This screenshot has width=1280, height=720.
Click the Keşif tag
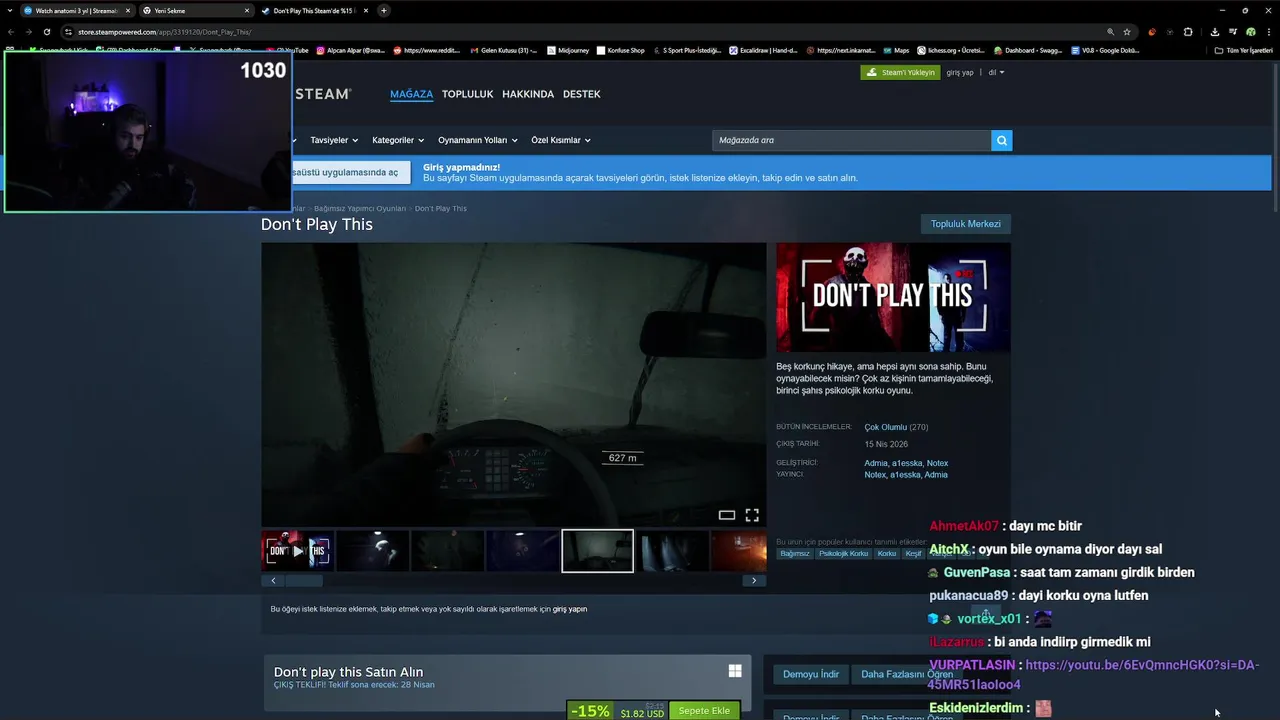[913, 554]
